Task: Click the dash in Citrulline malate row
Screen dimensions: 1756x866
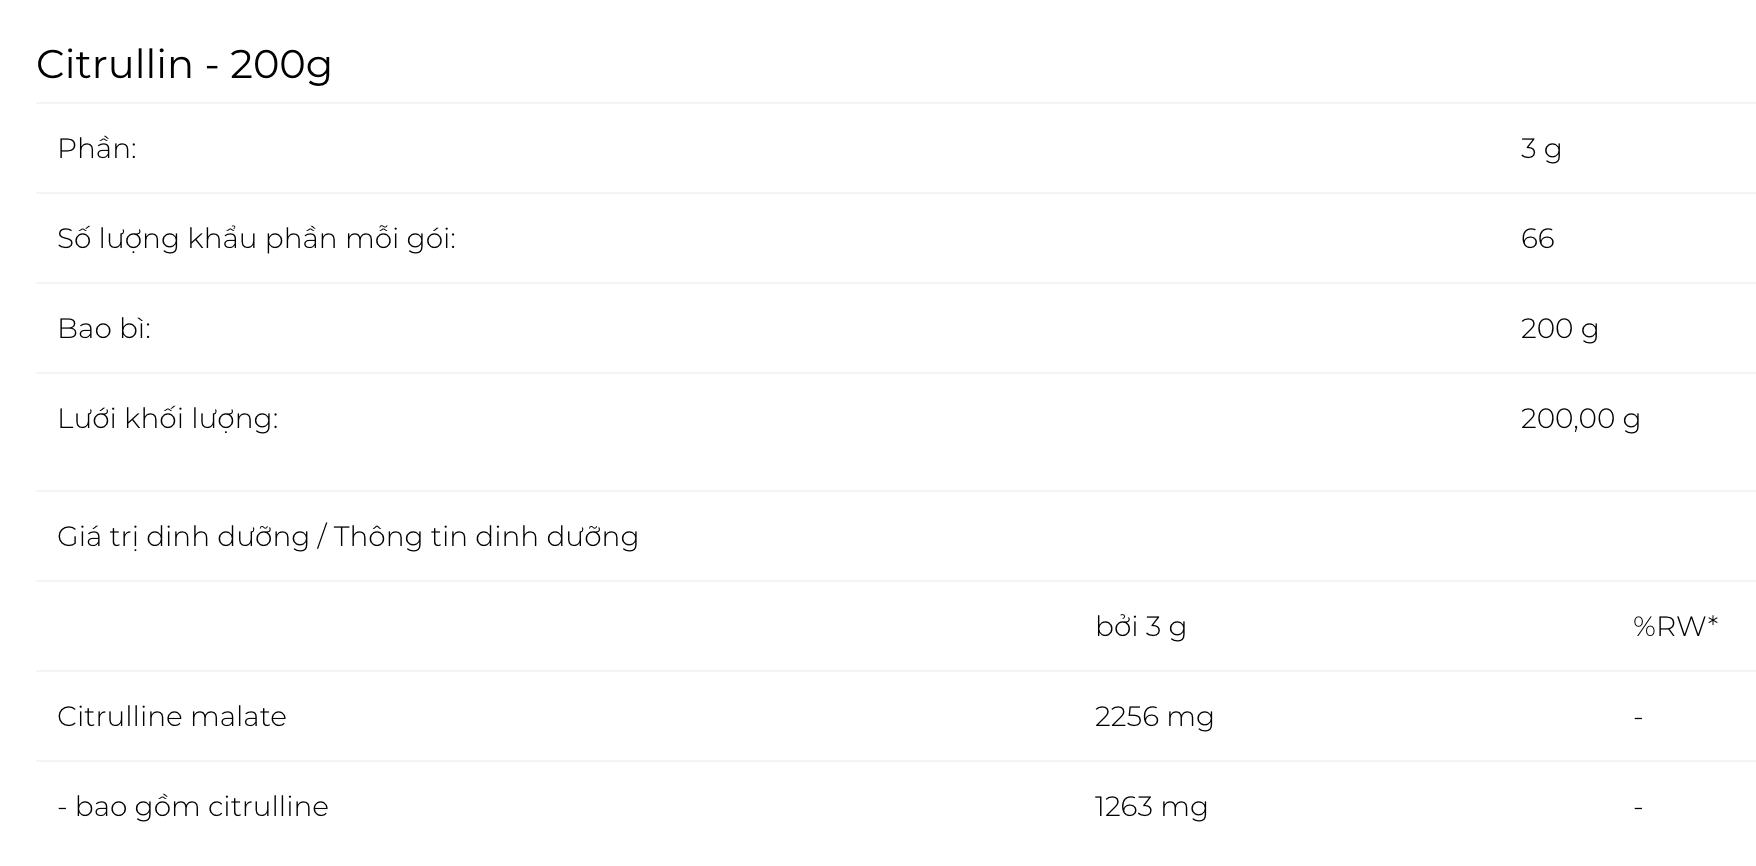Action: point(1638,717)
